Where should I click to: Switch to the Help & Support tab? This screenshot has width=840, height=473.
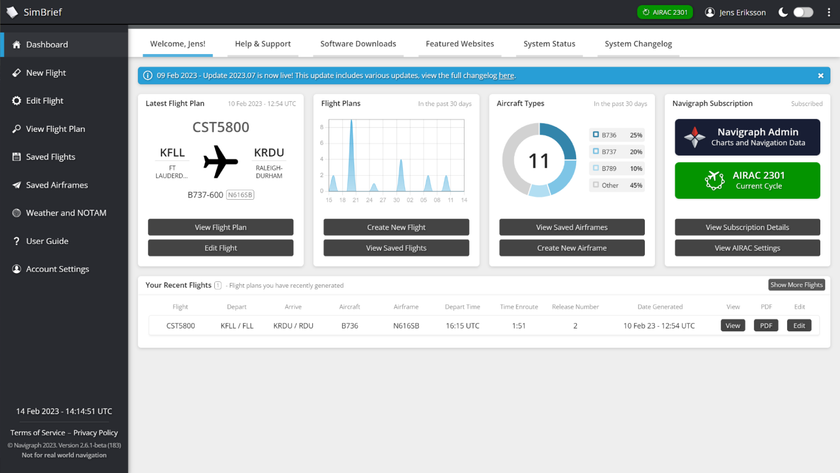(x=263, y=44)
